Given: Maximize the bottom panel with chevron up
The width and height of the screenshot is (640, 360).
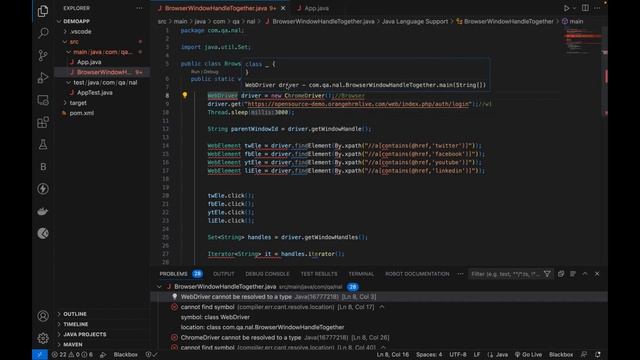Looking at the screenshot, I should 585,274.
